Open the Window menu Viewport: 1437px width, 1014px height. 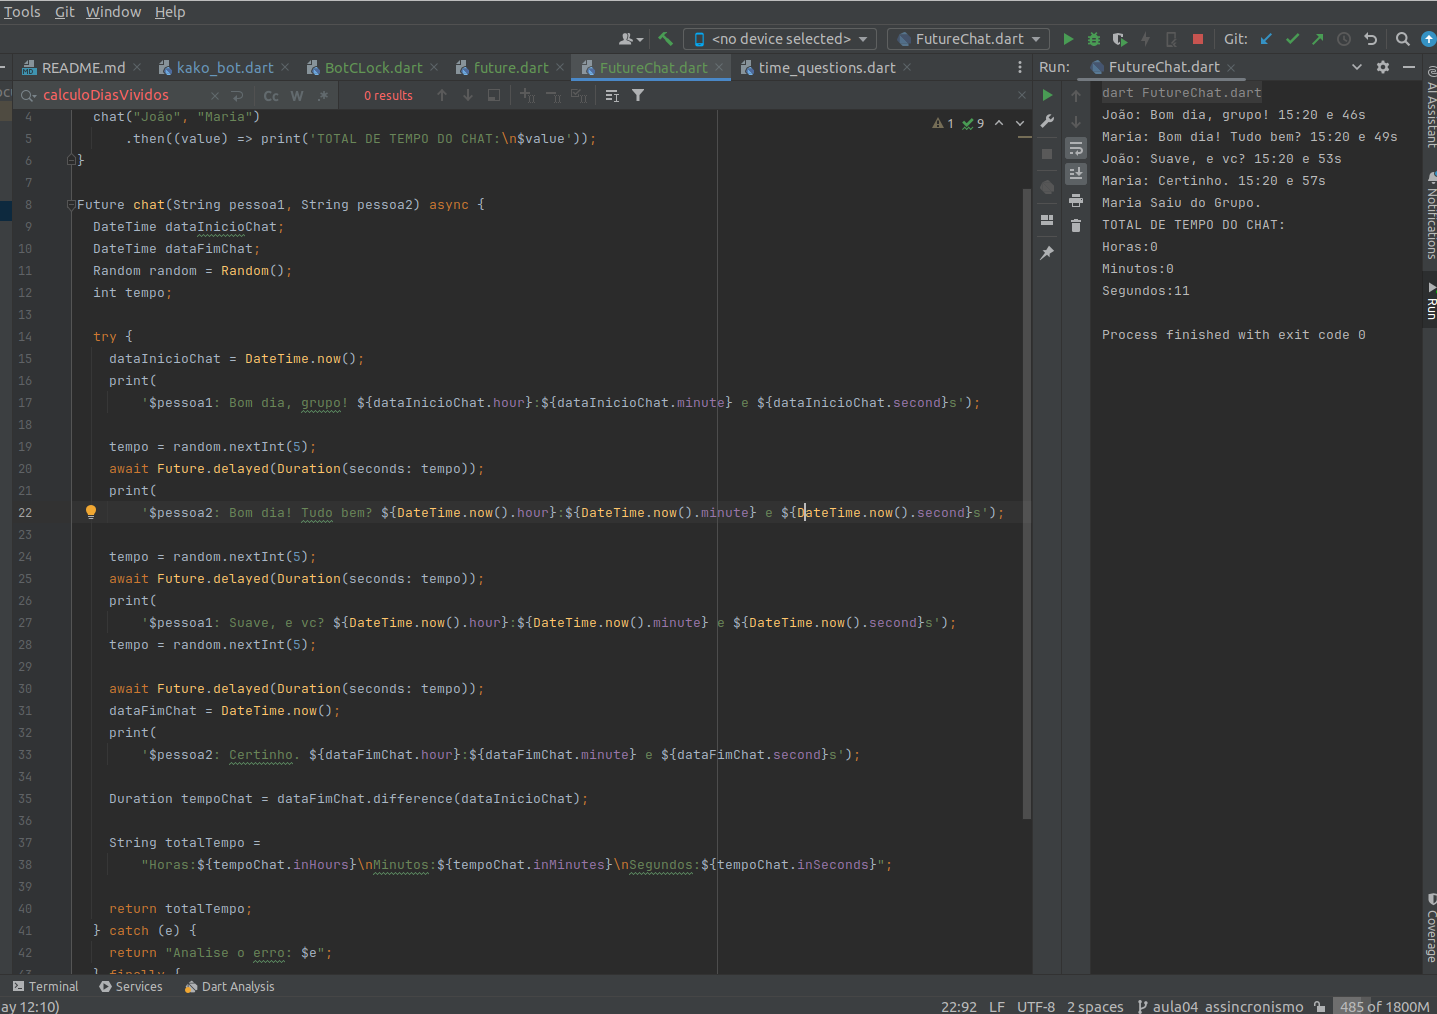point(113,12)
